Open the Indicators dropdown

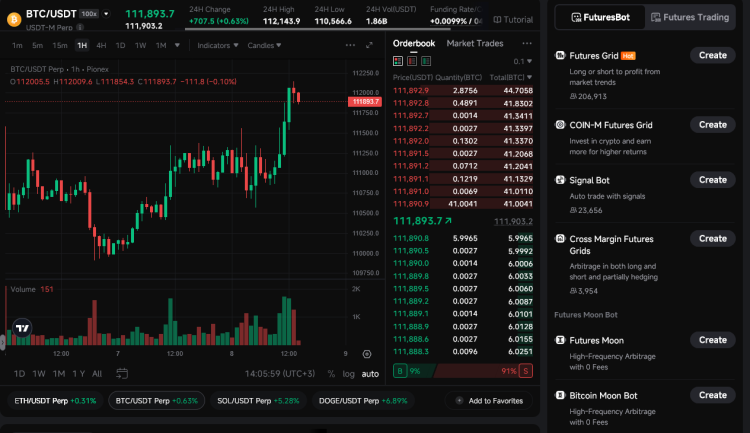[218, 45]
